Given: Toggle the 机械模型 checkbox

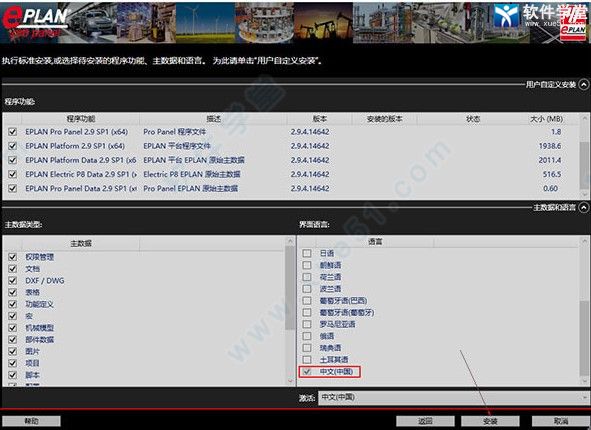Looking at the screenshot, I should (x=12, y=328).
